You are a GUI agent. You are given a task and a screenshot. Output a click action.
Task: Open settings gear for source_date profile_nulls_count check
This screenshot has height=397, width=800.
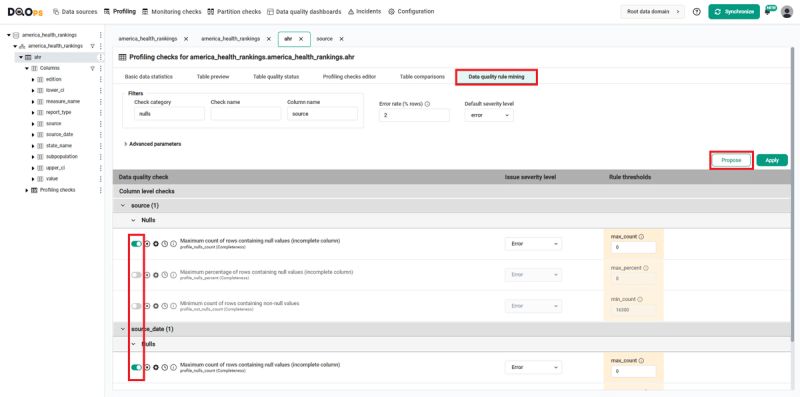click(156, 367)
